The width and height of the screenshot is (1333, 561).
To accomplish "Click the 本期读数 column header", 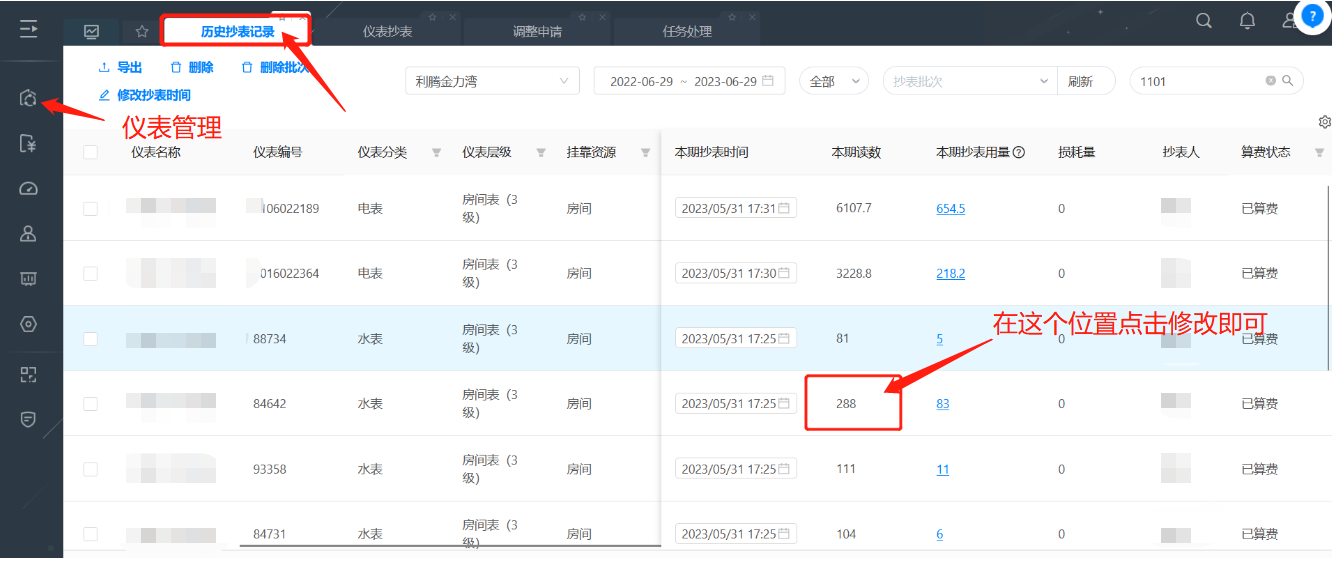I will coord(855,153).
